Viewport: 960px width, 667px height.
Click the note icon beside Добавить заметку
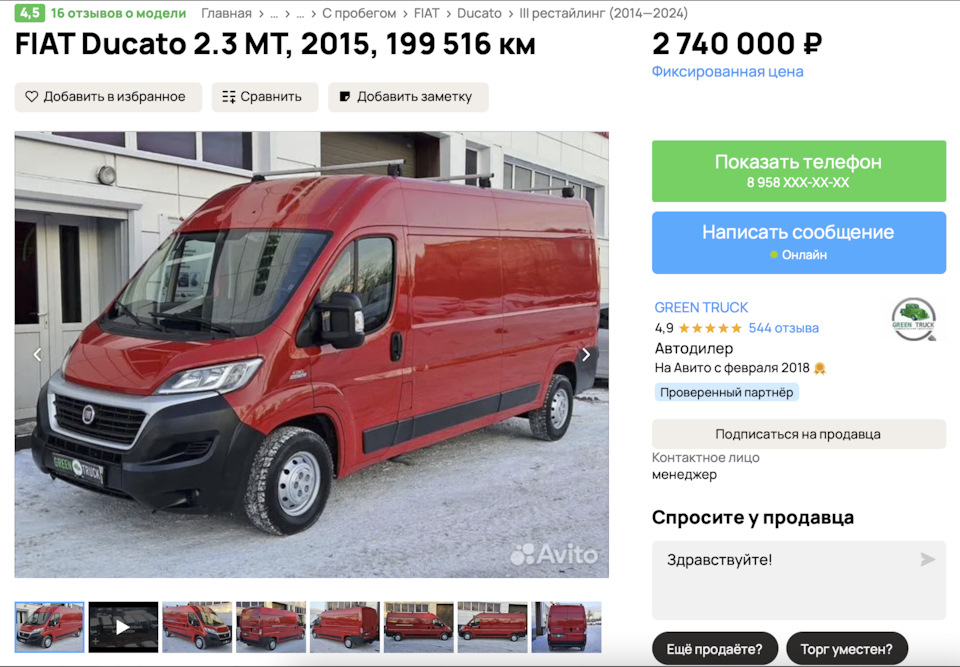click(x=345, y=97)
